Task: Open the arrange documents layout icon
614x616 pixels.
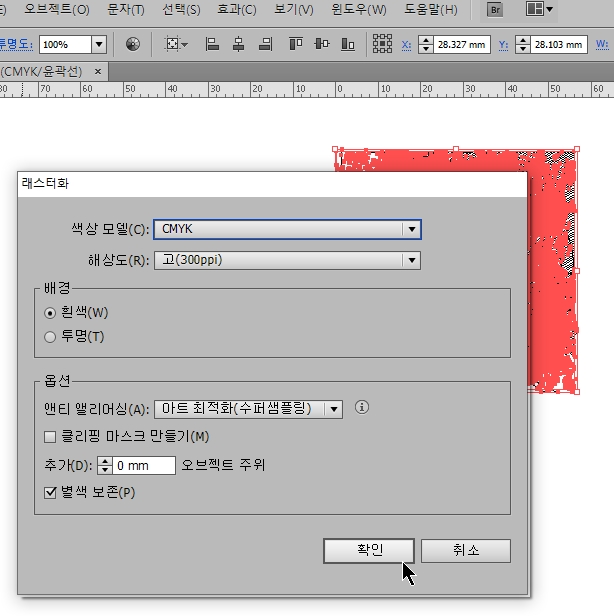Action: 539,9
